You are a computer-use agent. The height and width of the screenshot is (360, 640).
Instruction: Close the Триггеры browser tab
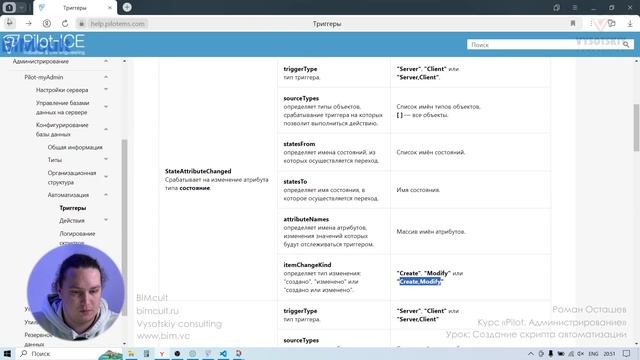110,8
